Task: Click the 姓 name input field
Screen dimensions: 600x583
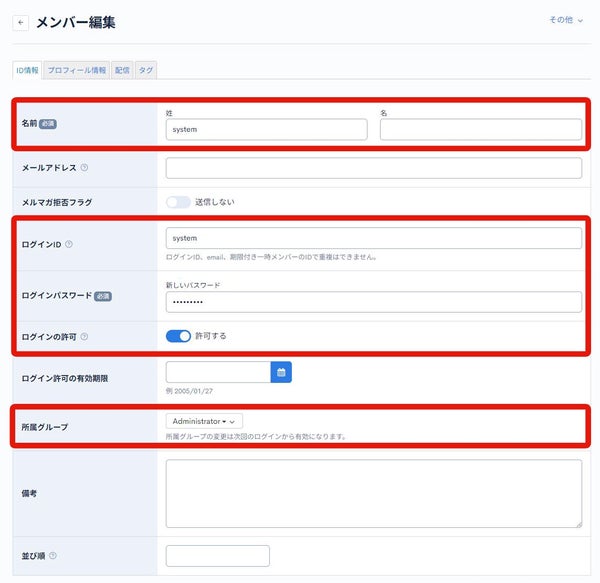Action: click(267, 129)
